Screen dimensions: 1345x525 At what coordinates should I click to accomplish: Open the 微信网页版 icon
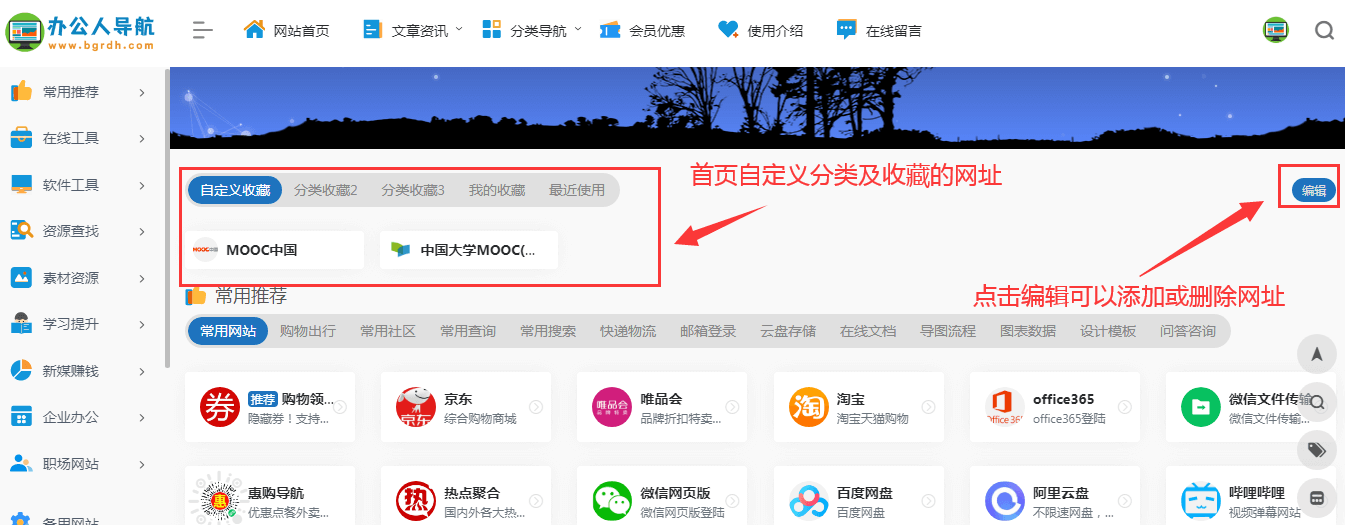pos(610,501)
